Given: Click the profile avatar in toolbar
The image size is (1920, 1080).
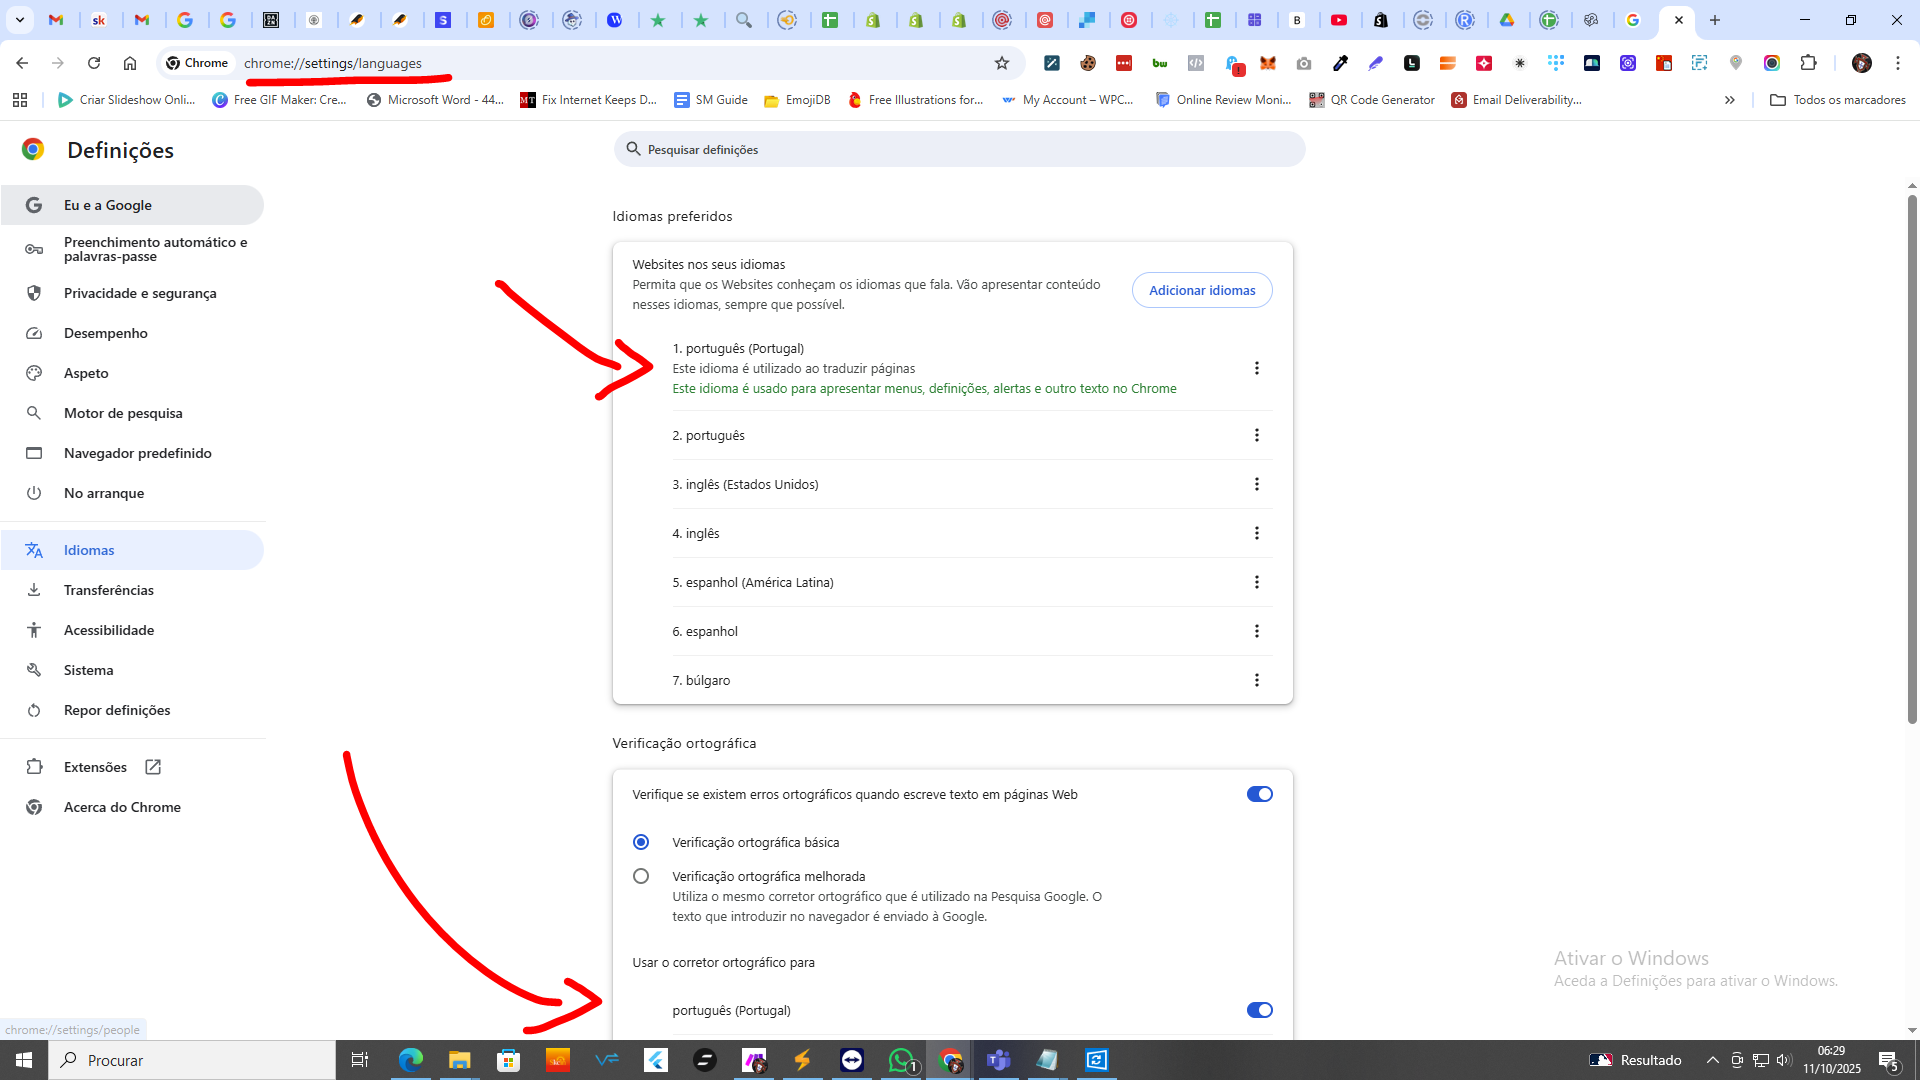Looking at the screenshot, I should click(1861, 63).
